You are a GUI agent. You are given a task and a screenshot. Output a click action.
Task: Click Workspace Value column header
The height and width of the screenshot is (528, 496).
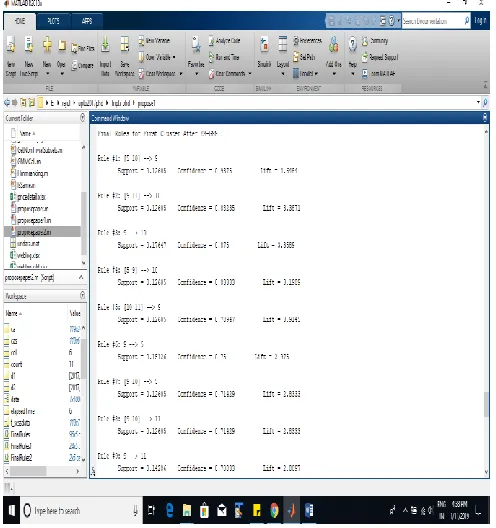point(75,313)
